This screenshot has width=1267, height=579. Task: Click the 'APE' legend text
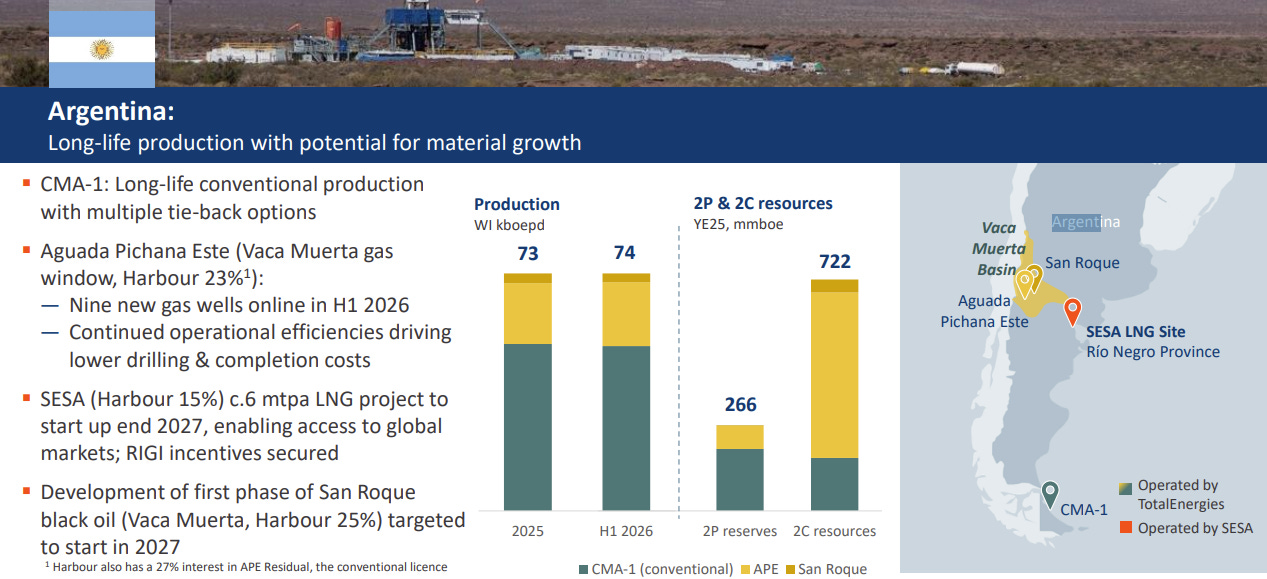tap(765, 569)
